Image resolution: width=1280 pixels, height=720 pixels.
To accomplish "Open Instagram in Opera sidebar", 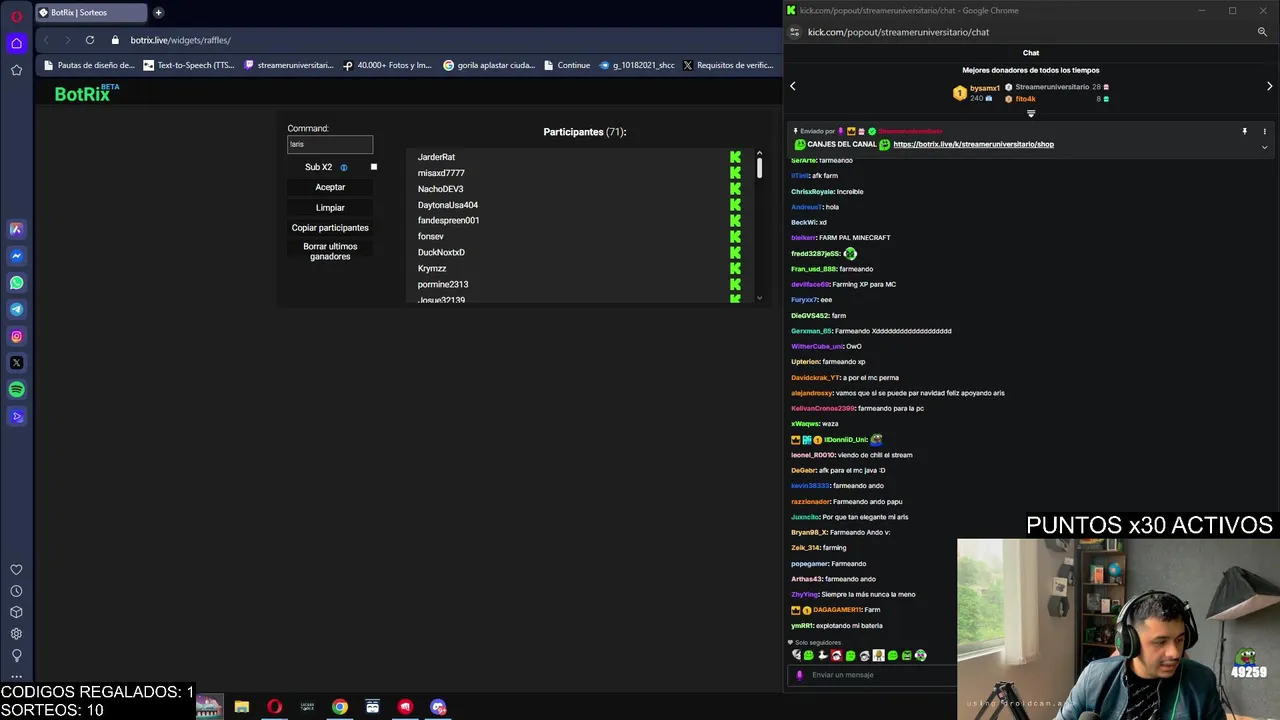I will point(16,337).
